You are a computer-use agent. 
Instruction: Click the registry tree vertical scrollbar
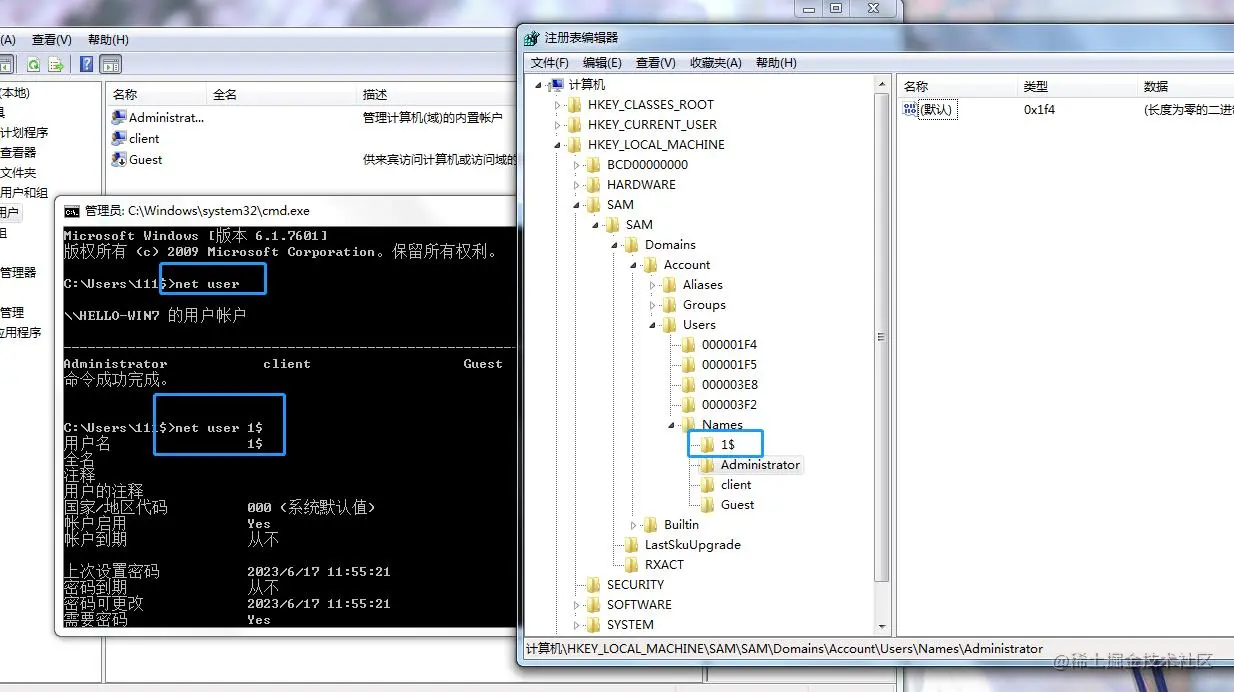pyautogui.click(x=881, y=337)
